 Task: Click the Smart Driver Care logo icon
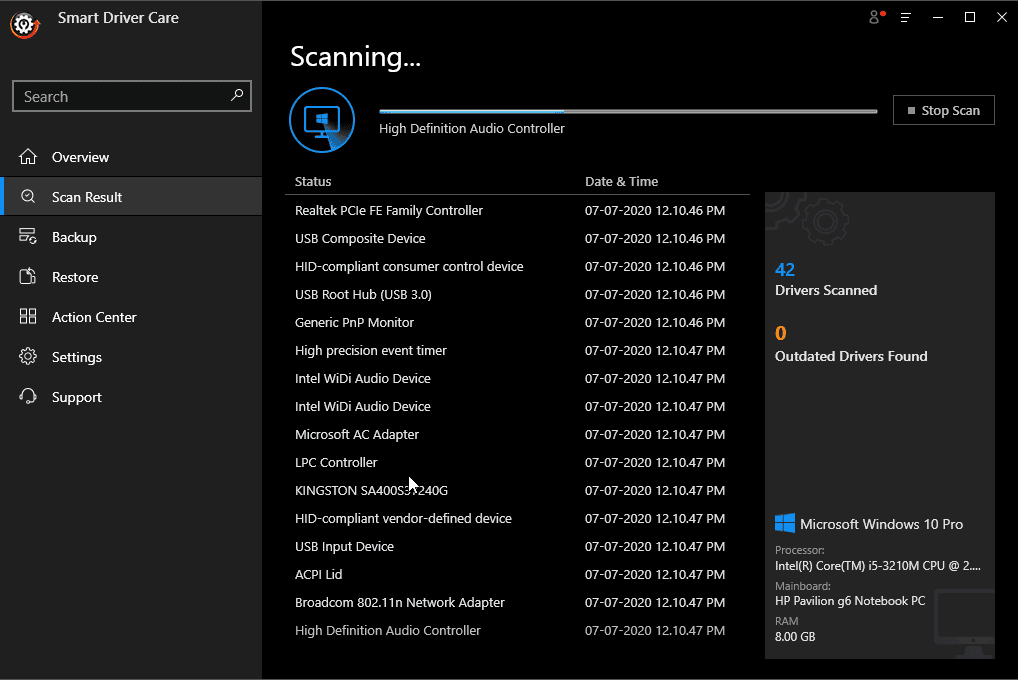(x=25, y=25)
